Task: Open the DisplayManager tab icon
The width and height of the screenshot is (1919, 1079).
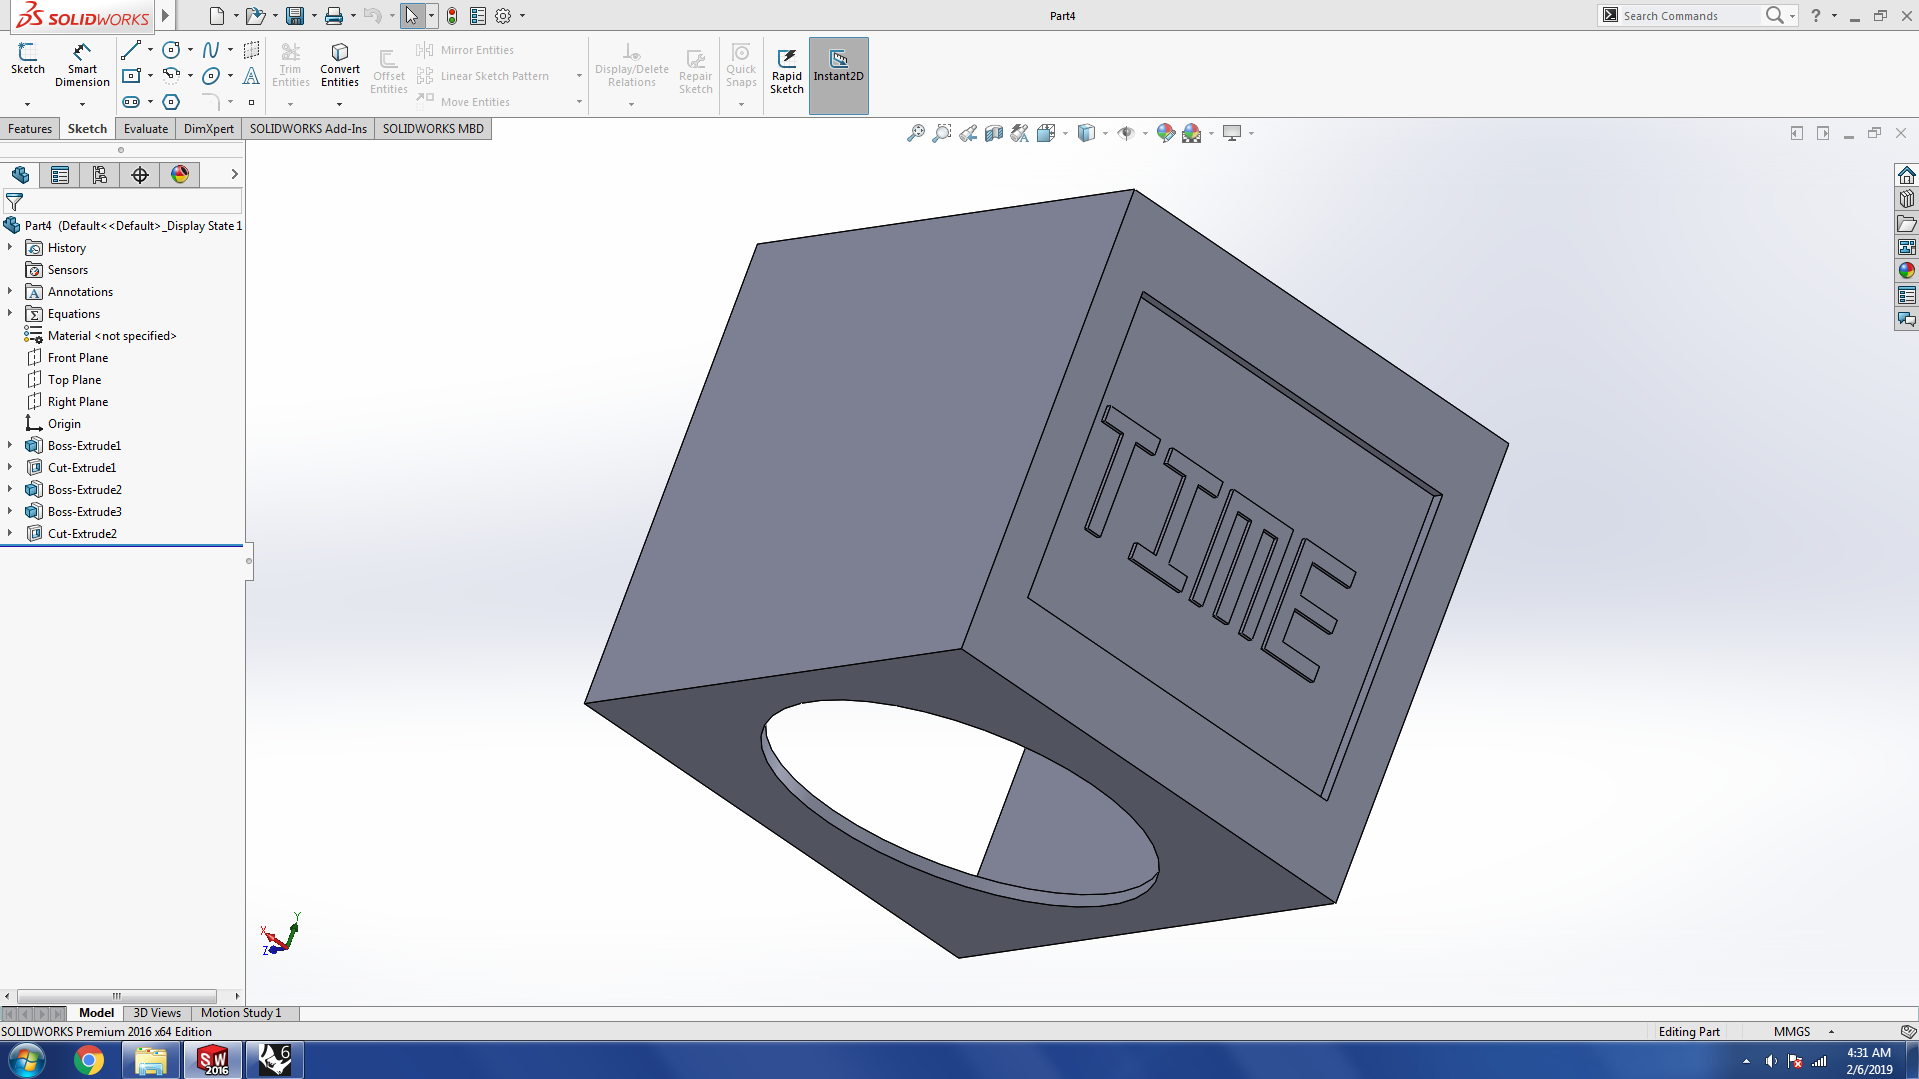Action: [180, 175]
